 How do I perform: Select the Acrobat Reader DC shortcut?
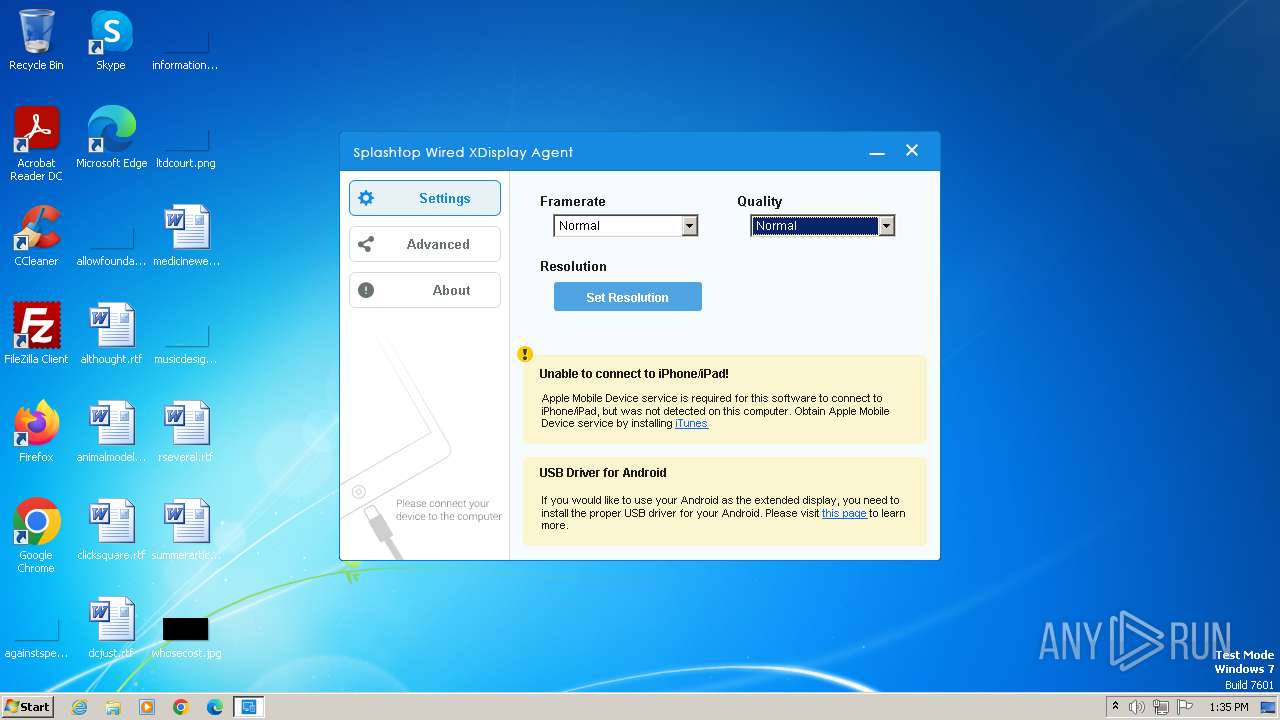(x=36, y=144)
